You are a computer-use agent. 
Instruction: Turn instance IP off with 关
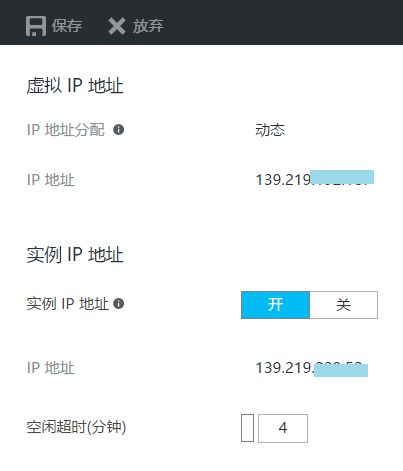344,305
